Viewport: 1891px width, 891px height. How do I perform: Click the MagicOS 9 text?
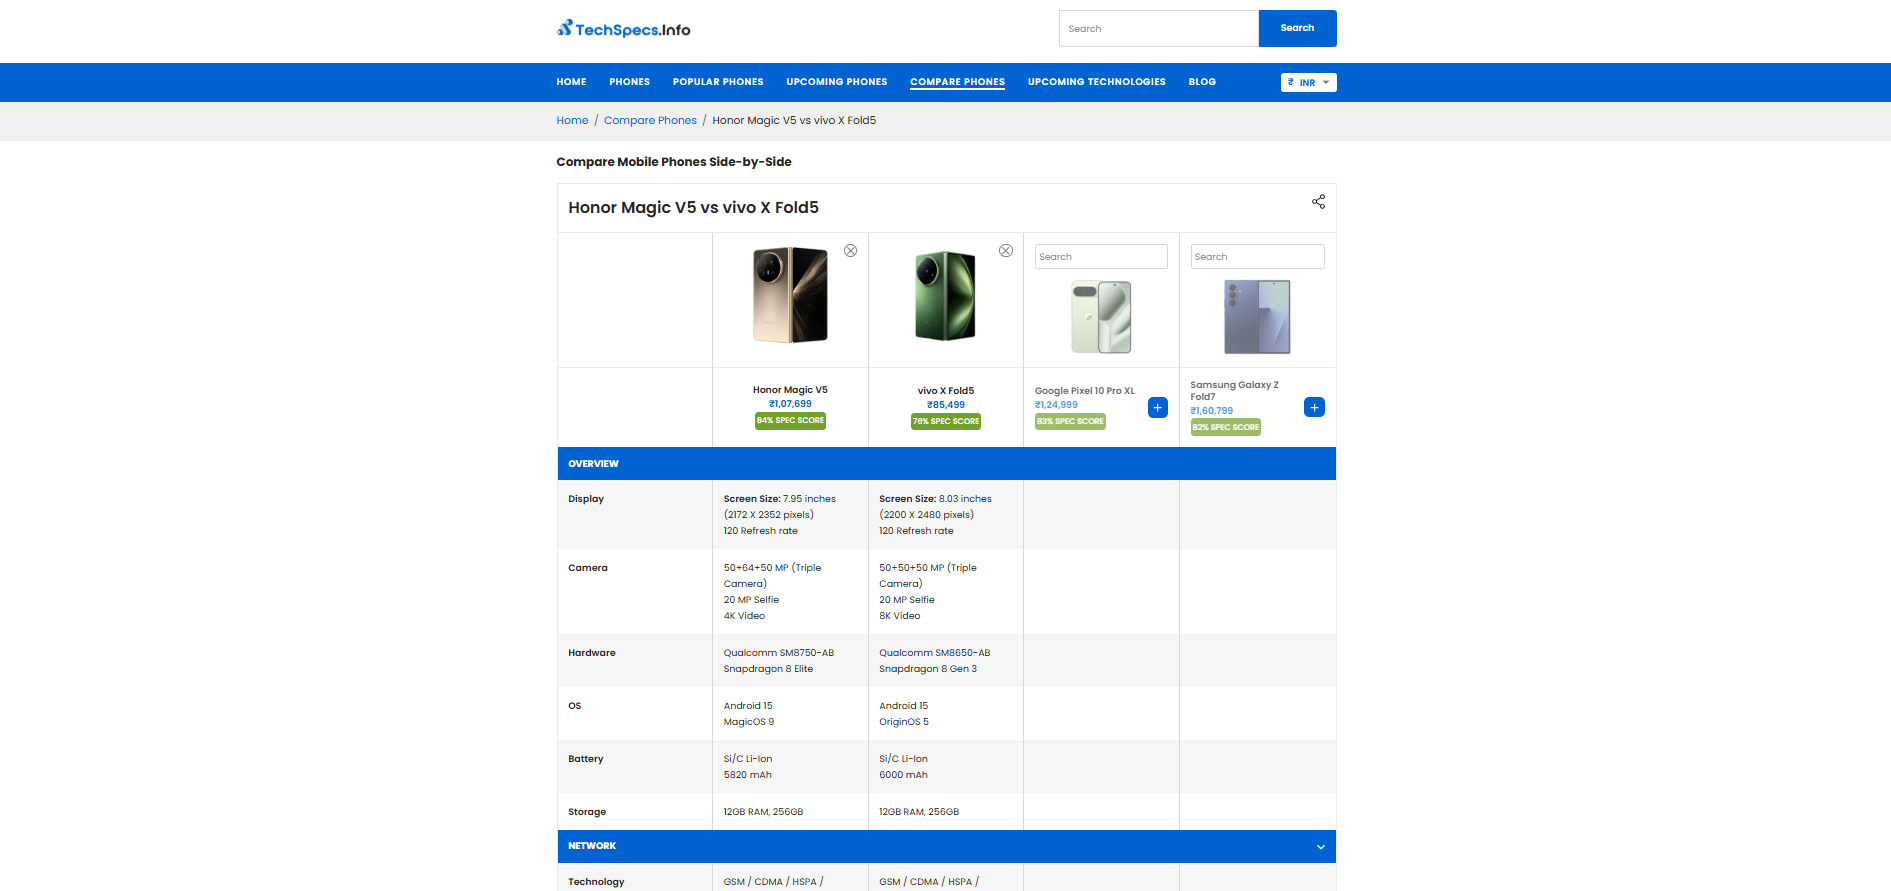749,722
